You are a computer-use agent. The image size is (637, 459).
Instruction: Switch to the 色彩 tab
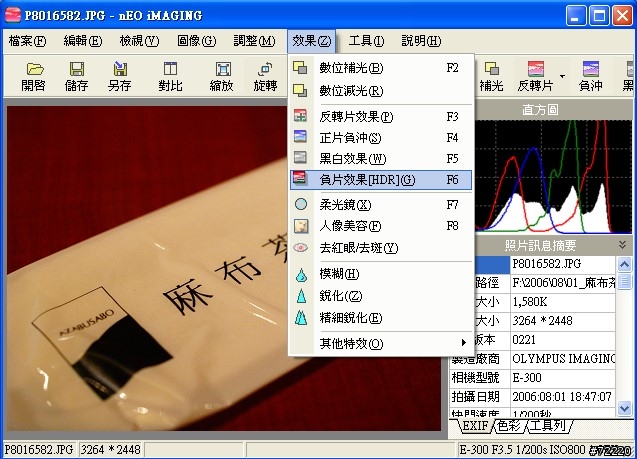(509, 426)
